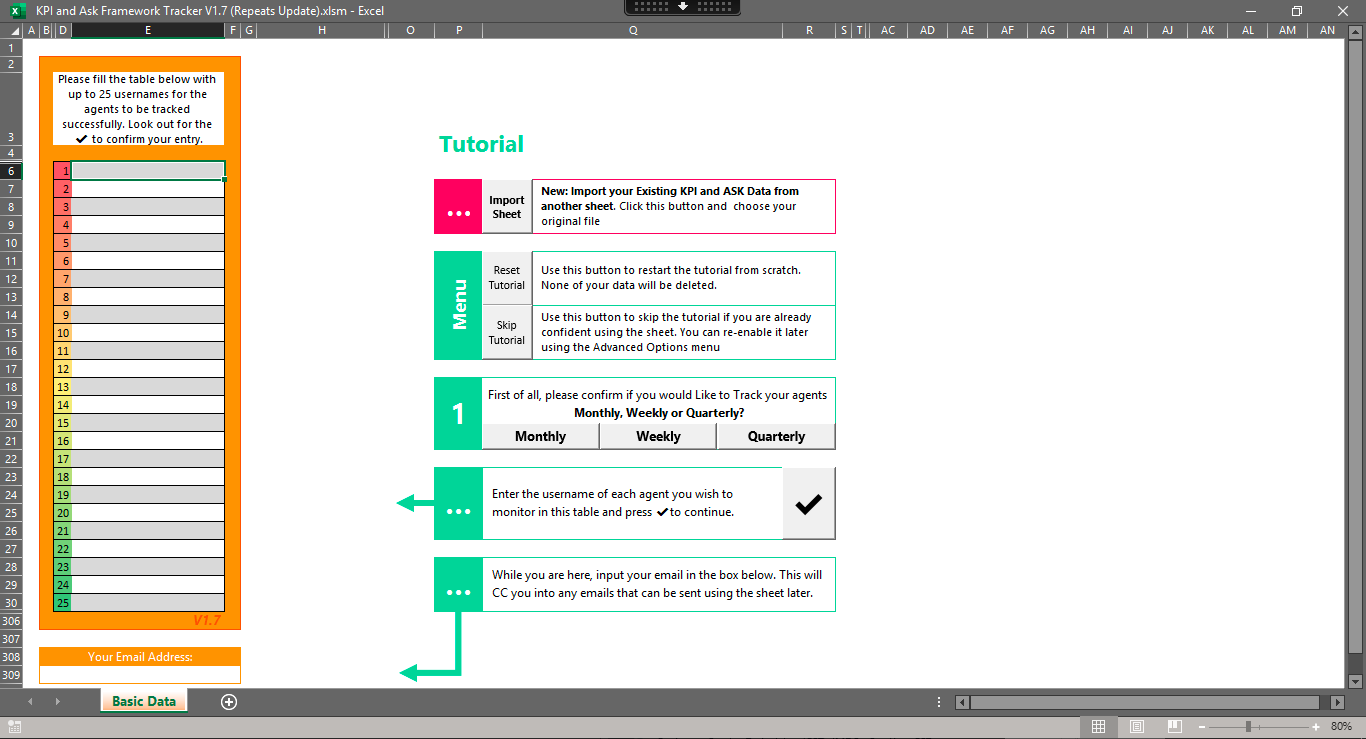The height and width of the screenshot is (739, 1366).
Task: Choose Monthly tracking option
Action: tap(540, 436)
